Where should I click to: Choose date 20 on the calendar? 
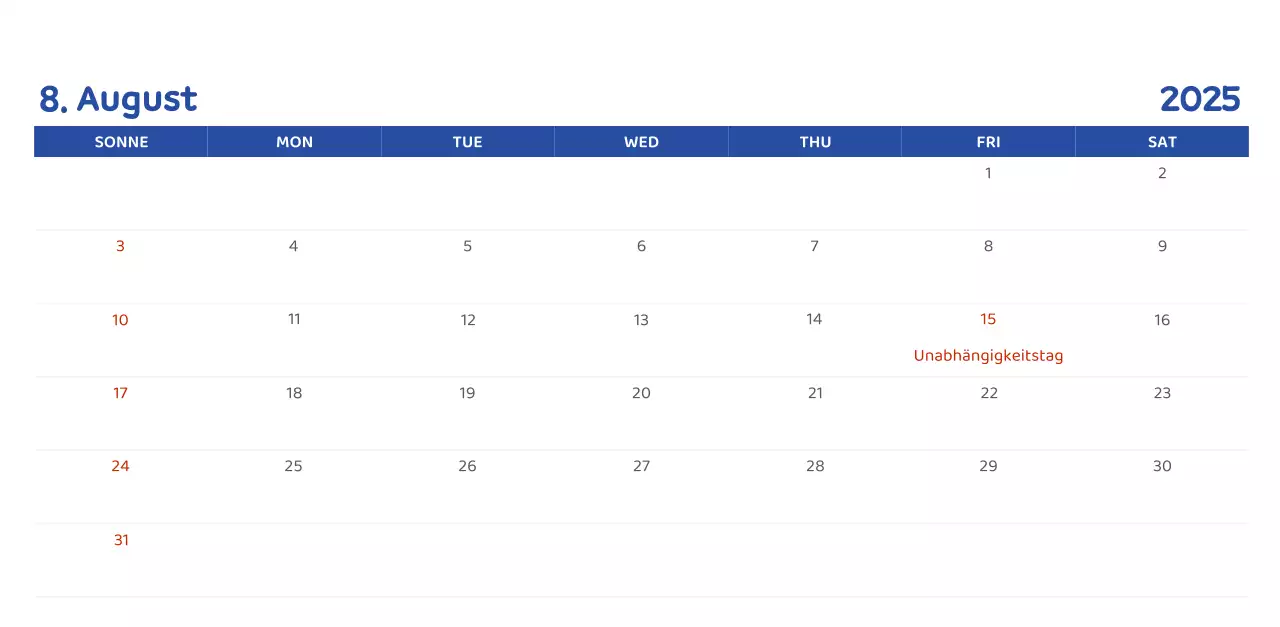coord(641,393)
